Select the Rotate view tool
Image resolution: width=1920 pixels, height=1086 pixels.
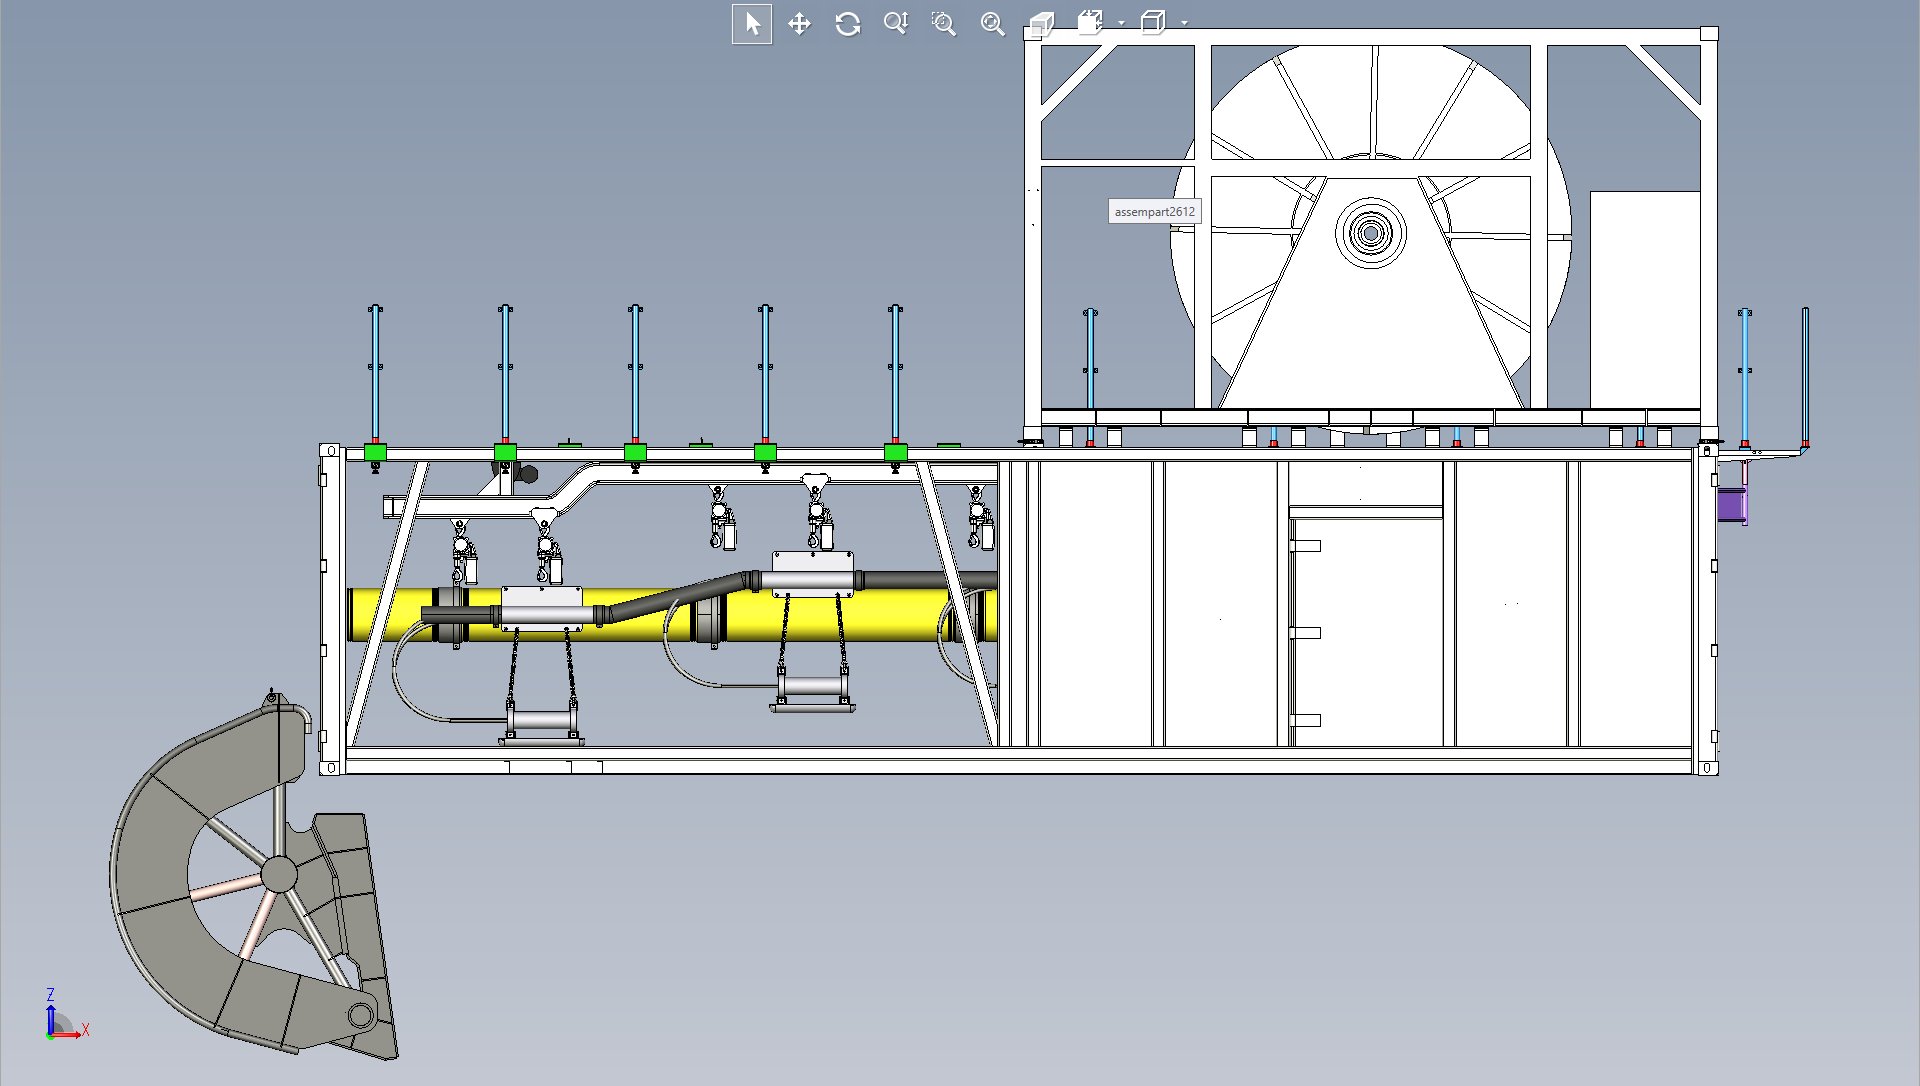tap(848, 24)
